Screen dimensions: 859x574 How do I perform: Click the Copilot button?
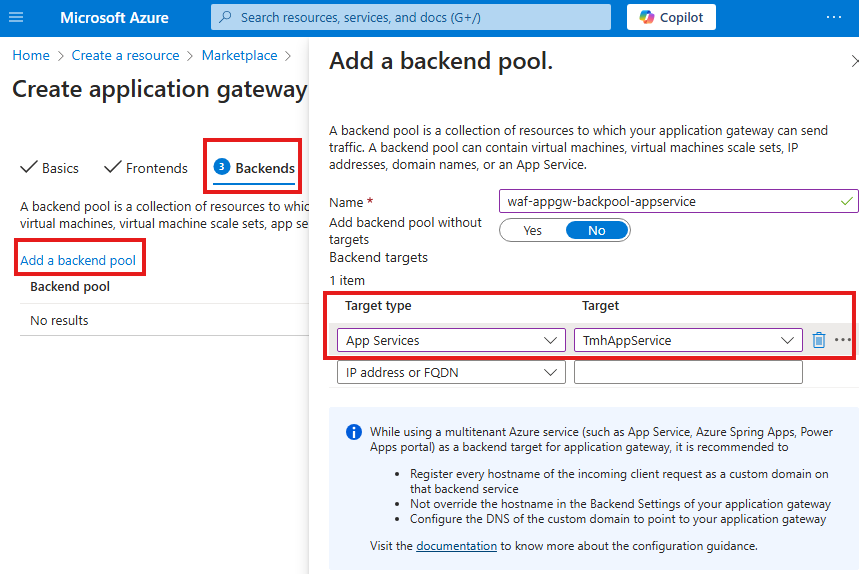click(671, 18)
